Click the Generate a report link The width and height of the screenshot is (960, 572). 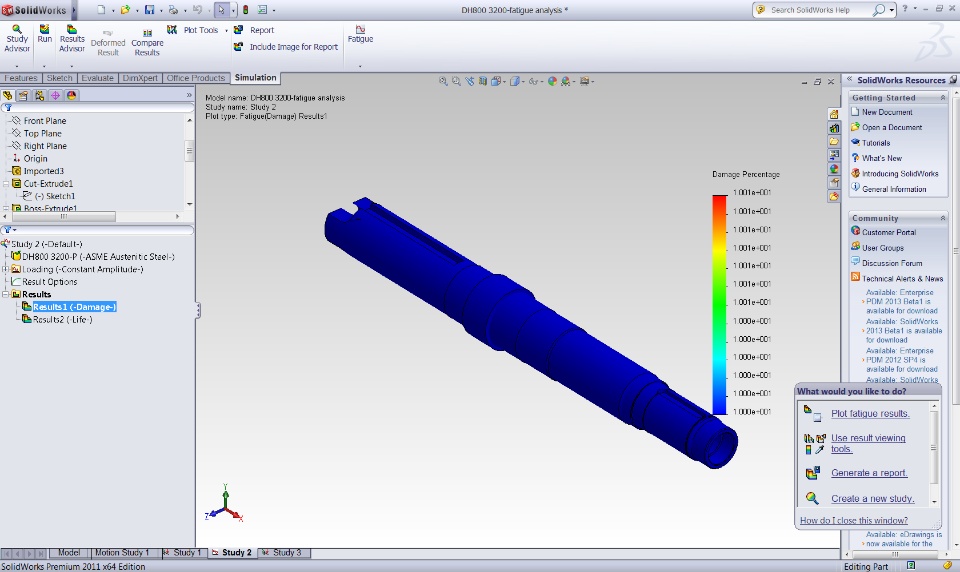click(869, 473)
